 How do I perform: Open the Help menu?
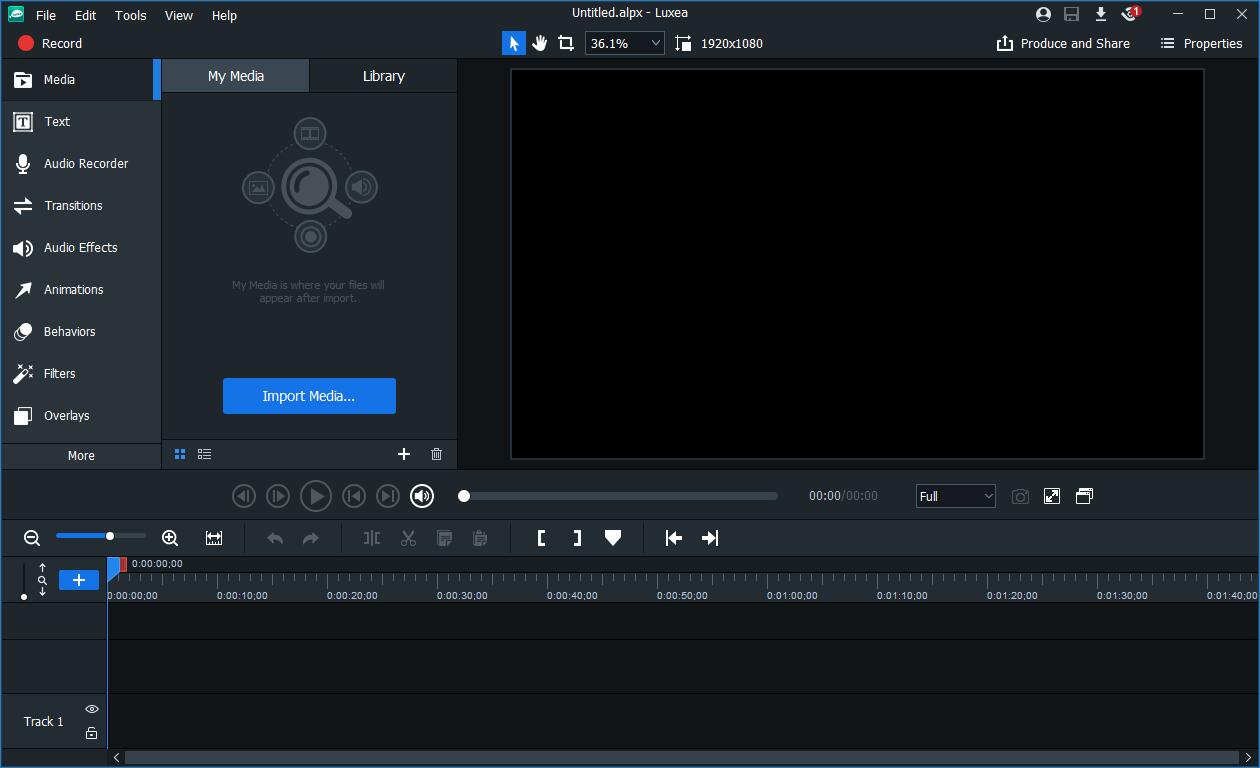pos(225,15)
